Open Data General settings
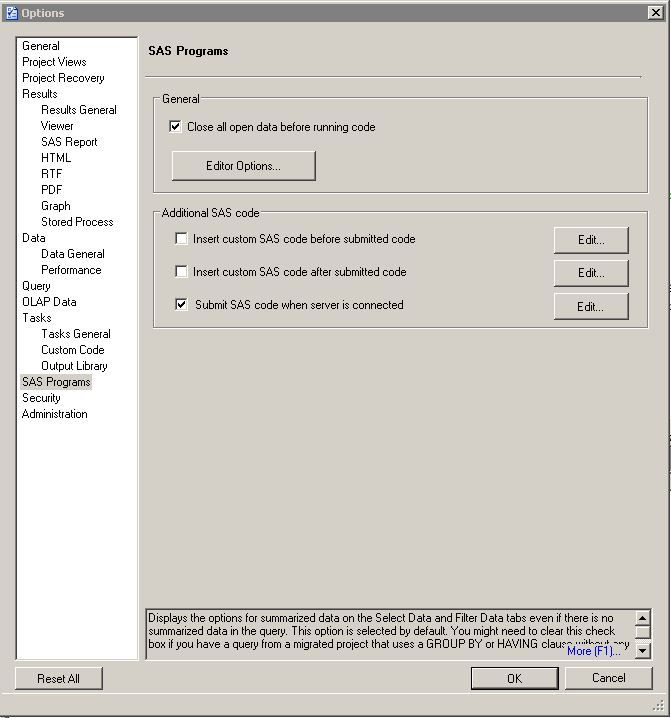This screenshot has height=718, width=671. 73,254
